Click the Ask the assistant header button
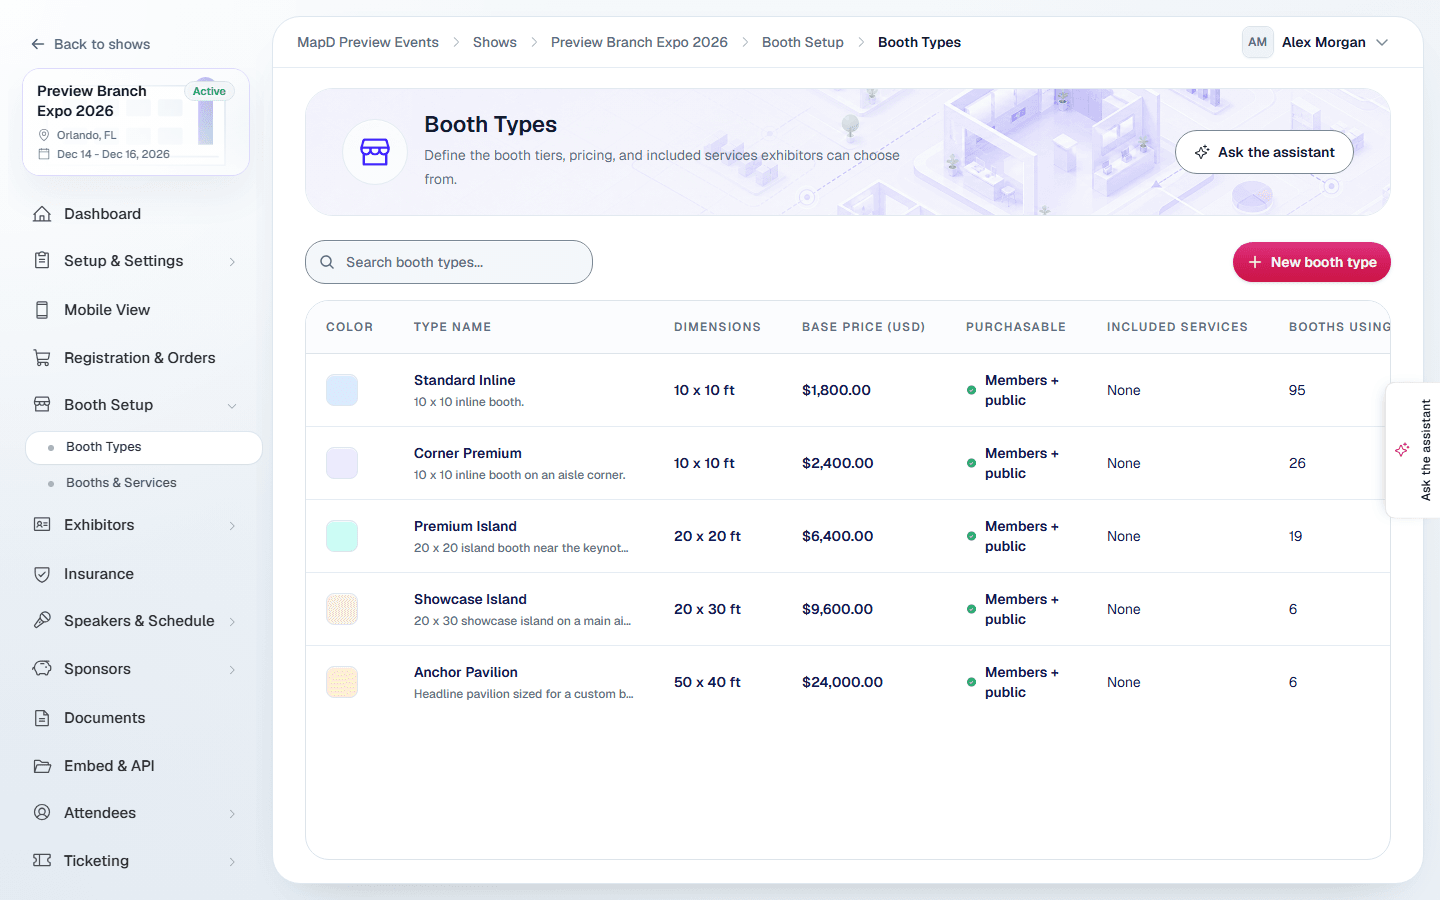1440x900 pixels. pyautogui.click(x=1264, y=152)
